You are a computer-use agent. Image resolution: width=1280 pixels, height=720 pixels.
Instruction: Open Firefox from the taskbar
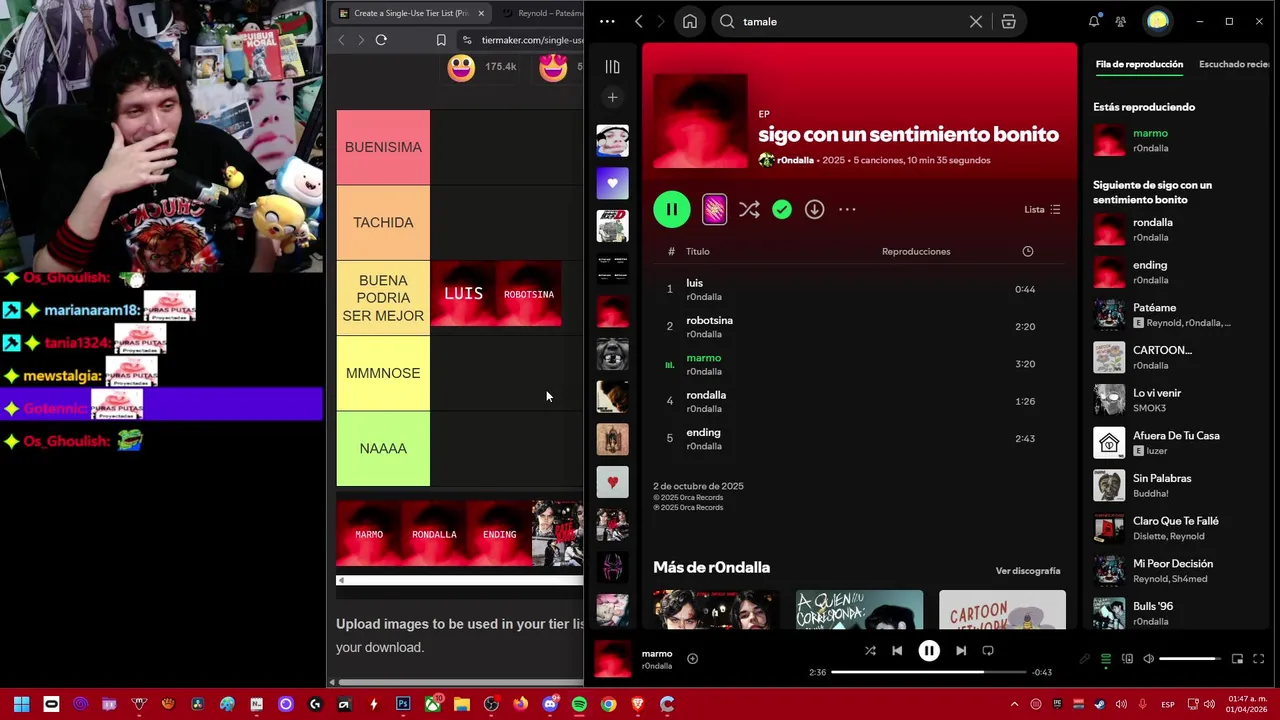tap(520, 704)
